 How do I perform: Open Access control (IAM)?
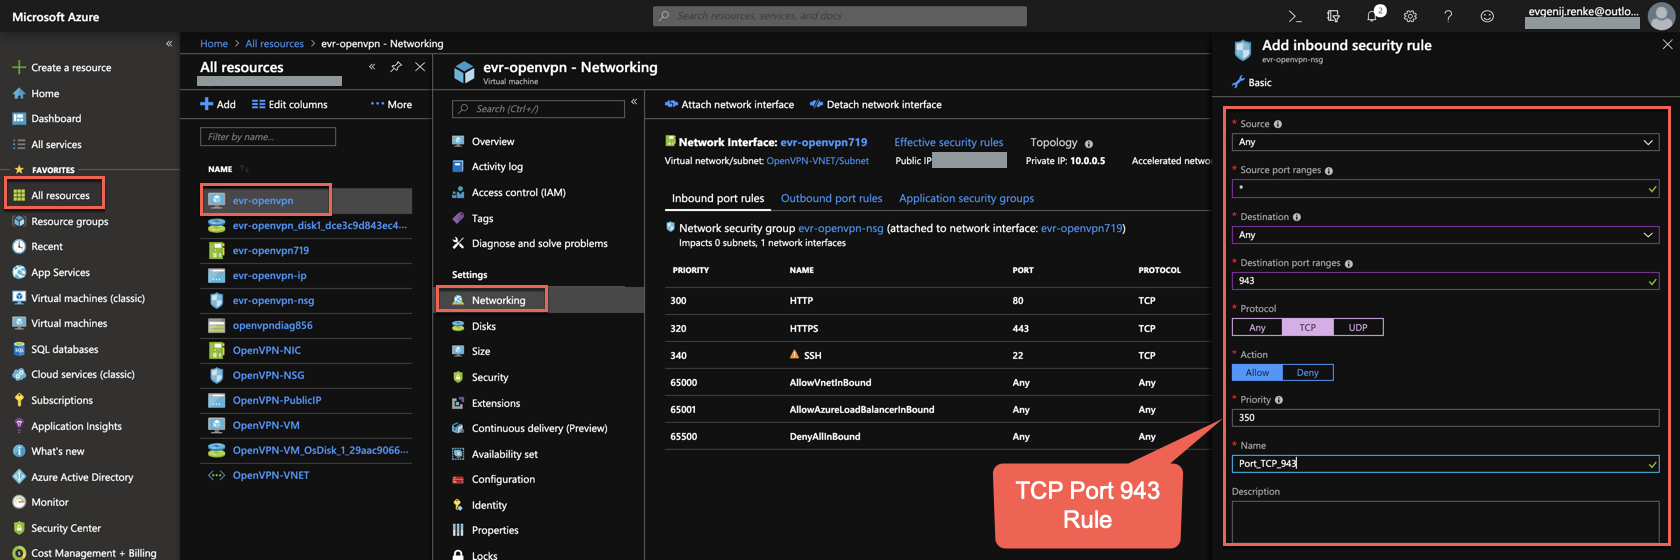pyautogui.click(x=518, y=192)
